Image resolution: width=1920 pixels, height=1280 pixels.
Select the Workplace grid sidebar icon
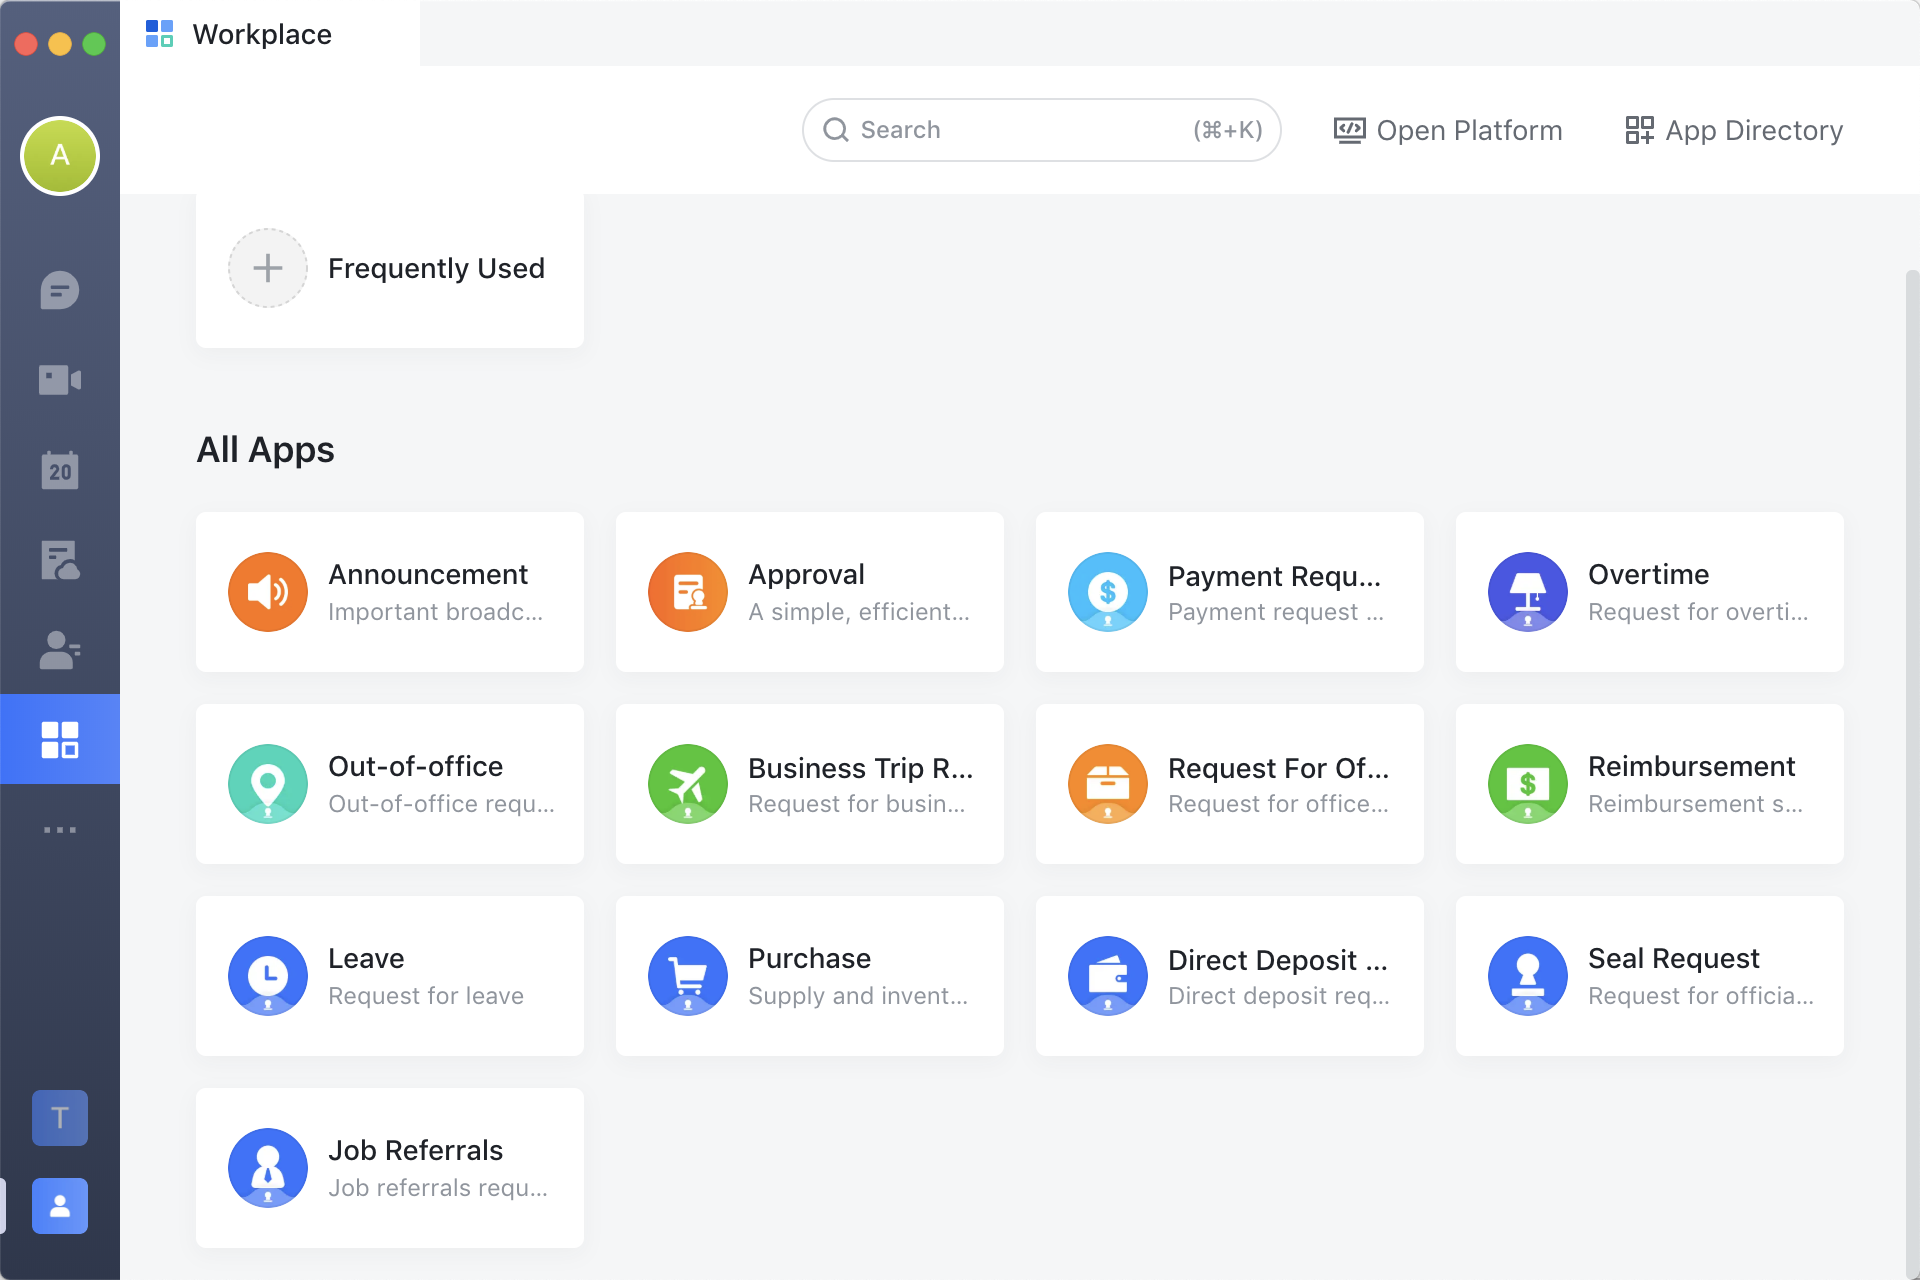click(x=60, y=740)
